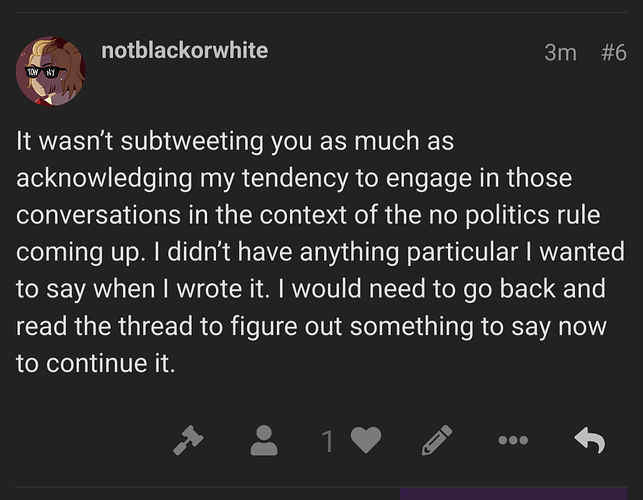This screenshot has height=500, width=643.
Task: Click the hammer-shaped staff action icon
Action: click(x=188, y=440)
